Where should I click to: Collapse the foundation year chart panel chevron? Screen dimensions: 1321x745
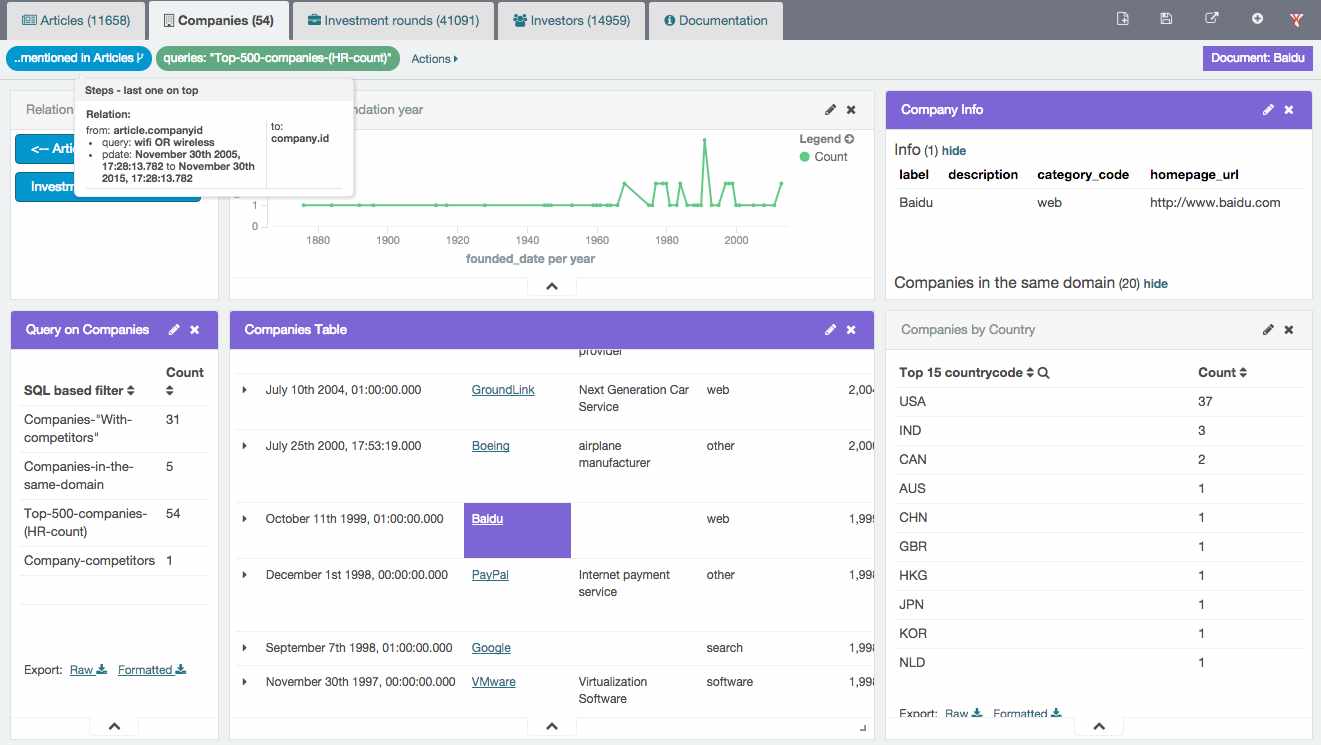pos(552,287)
